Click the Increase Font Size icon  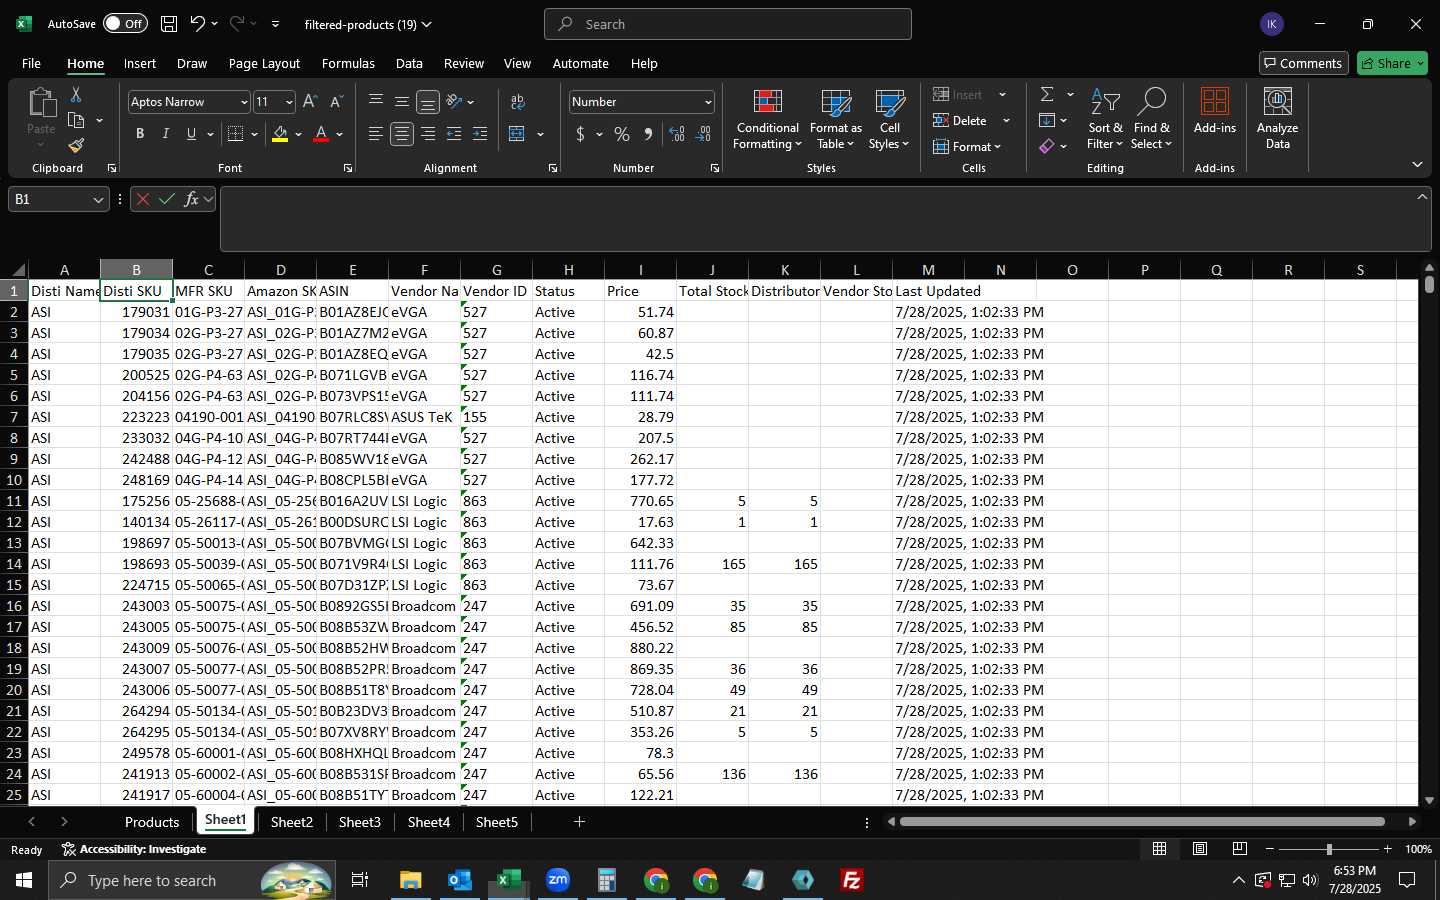pyautogui.click(x=310, y=102)
